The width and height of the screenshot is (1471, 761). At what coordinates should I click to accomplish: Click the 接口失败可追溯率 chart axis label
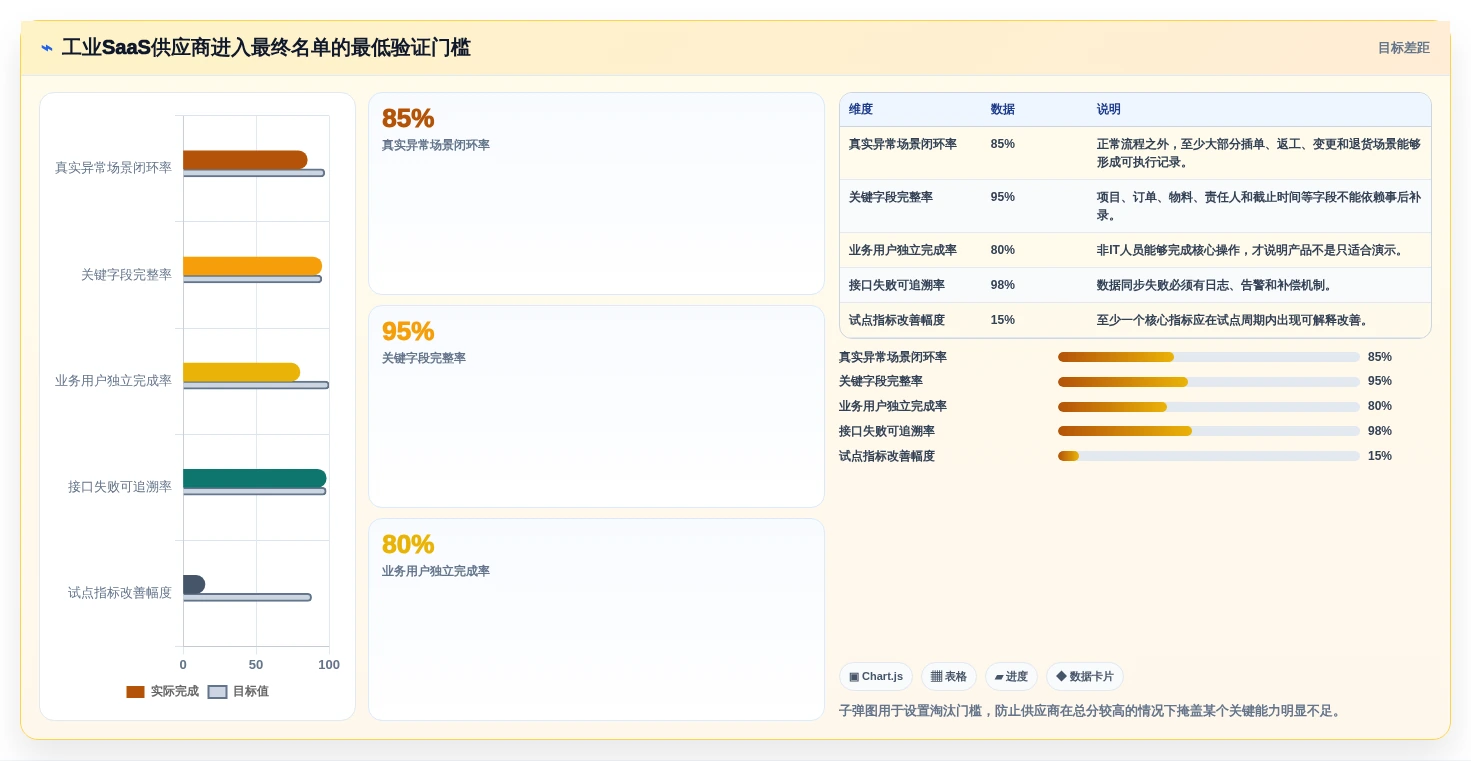[120, 487]
